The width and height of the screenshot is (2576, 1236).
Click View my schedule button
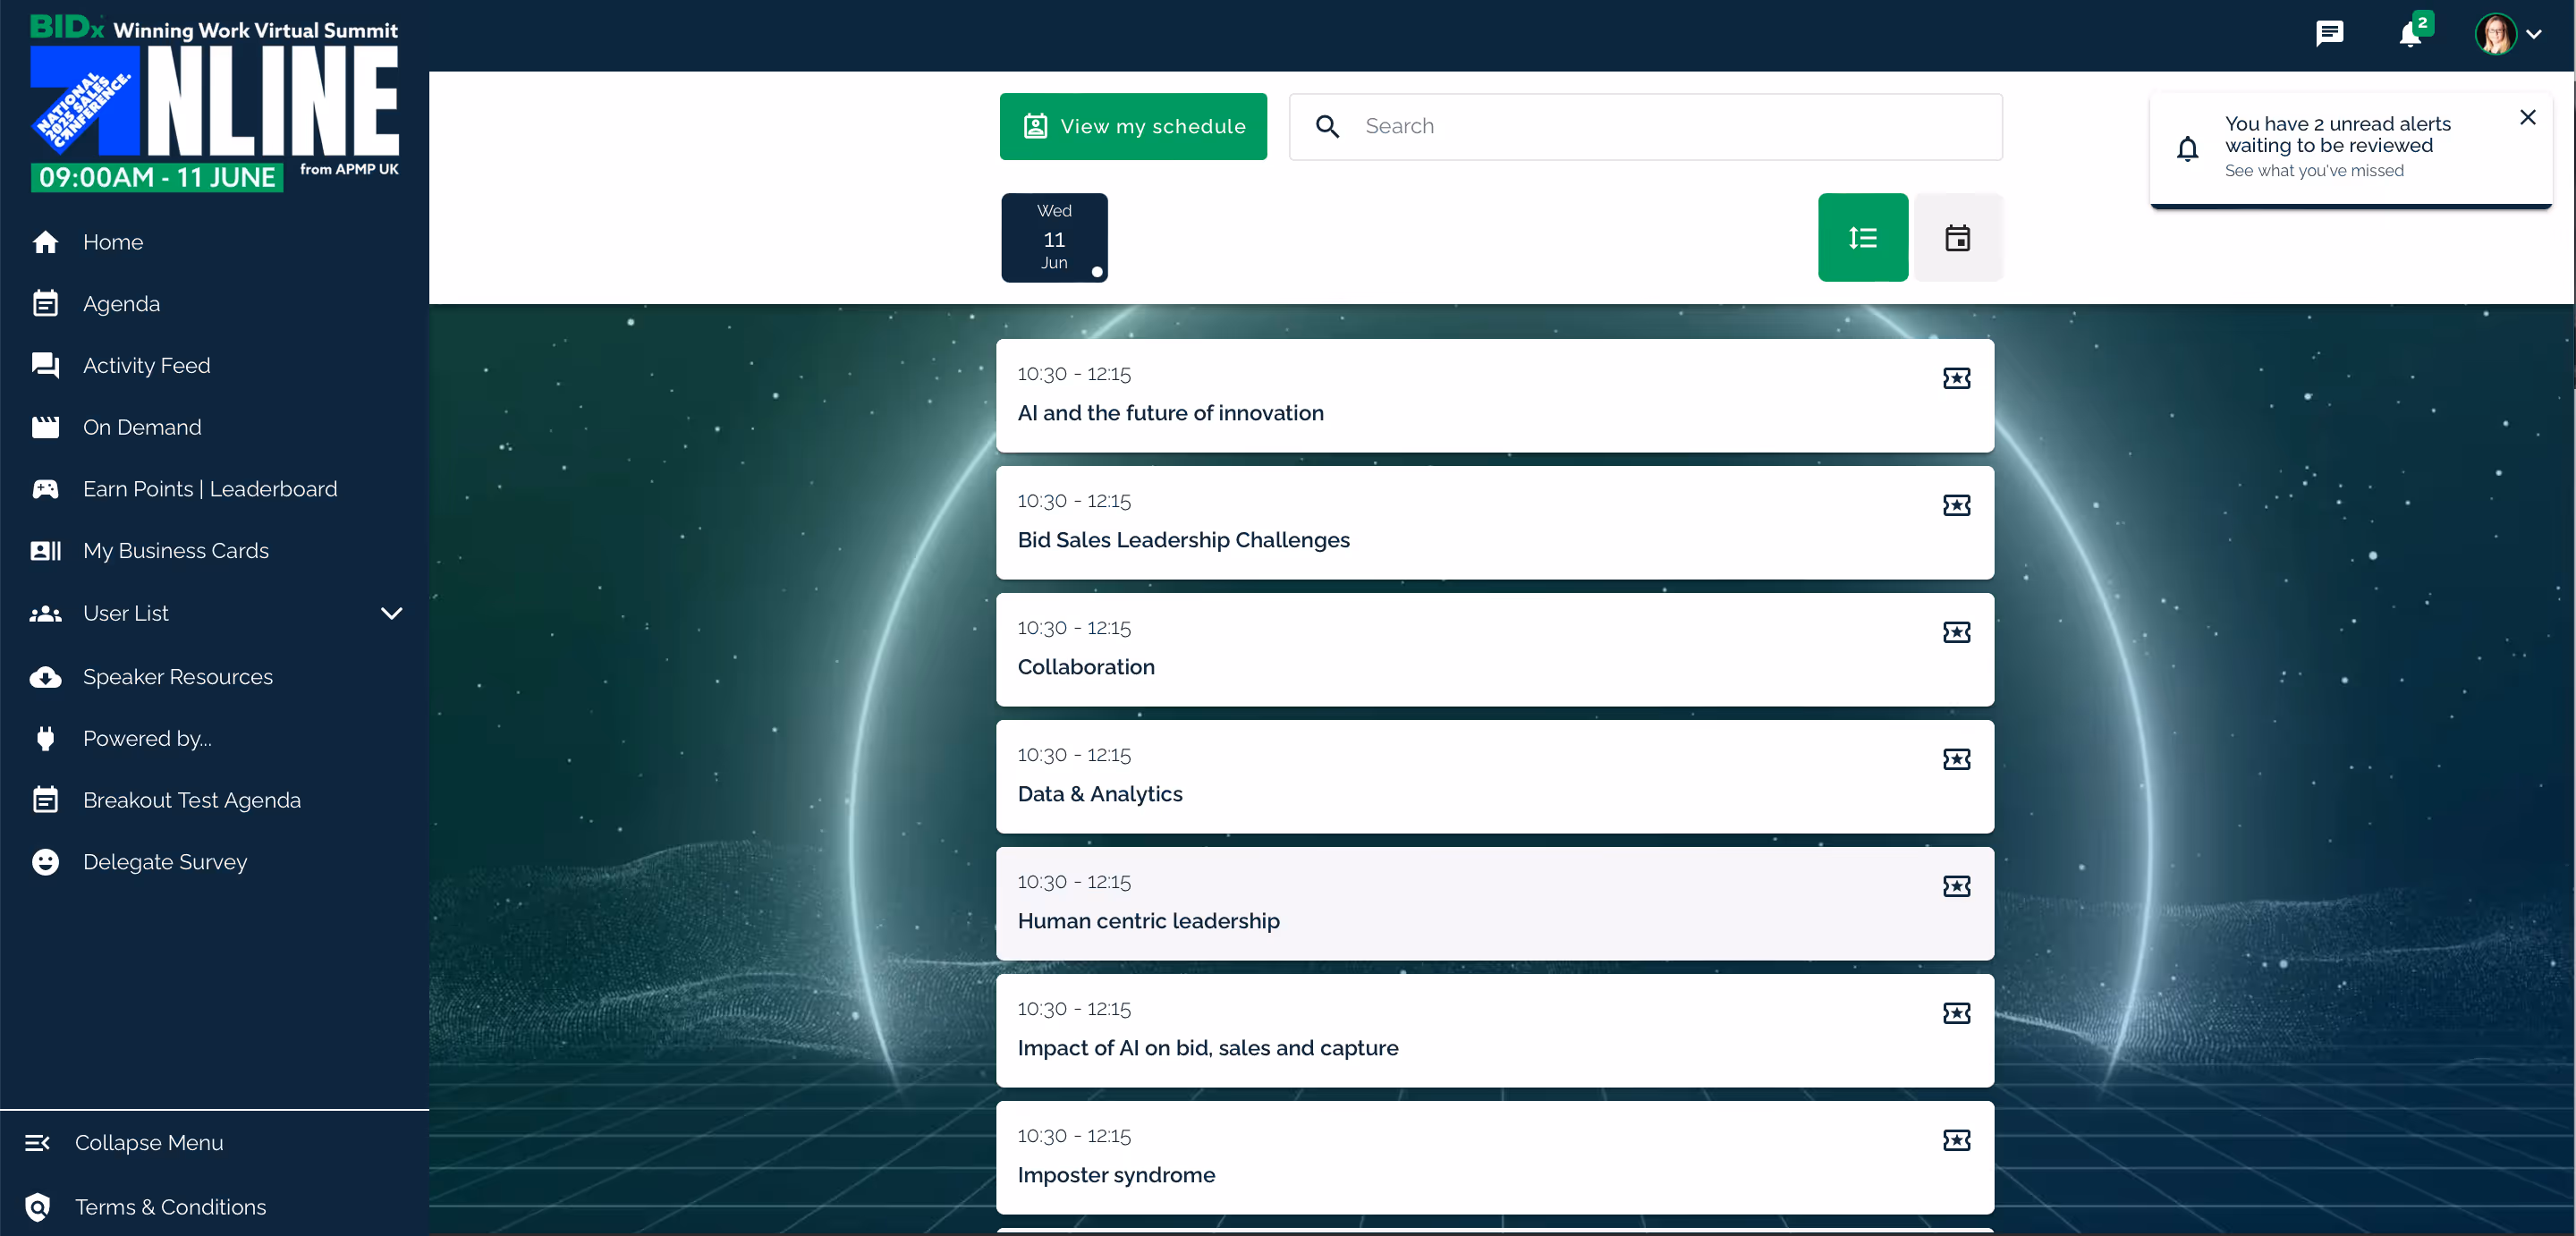click(x=1132, y=126)
